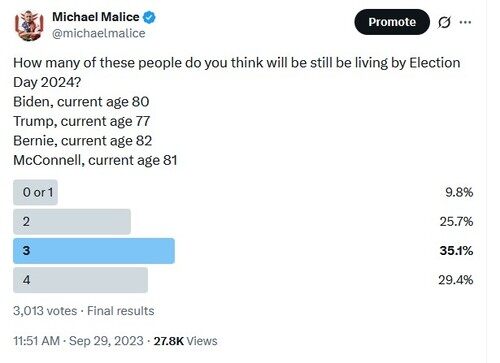
Task: Click the poll question tweet text
Action: (237, 111)
